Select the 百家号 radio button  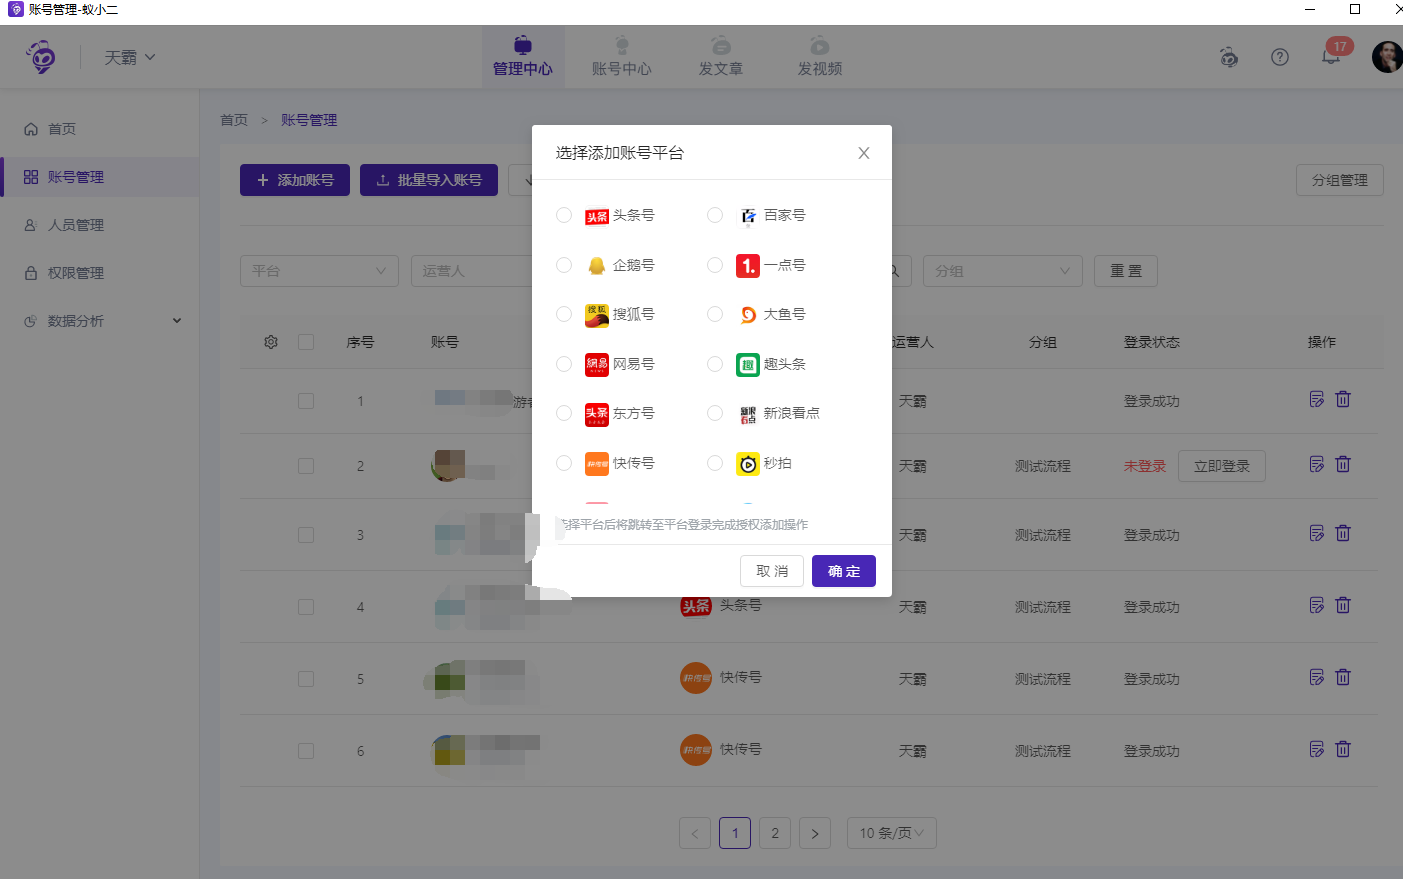tap(715, 215)
